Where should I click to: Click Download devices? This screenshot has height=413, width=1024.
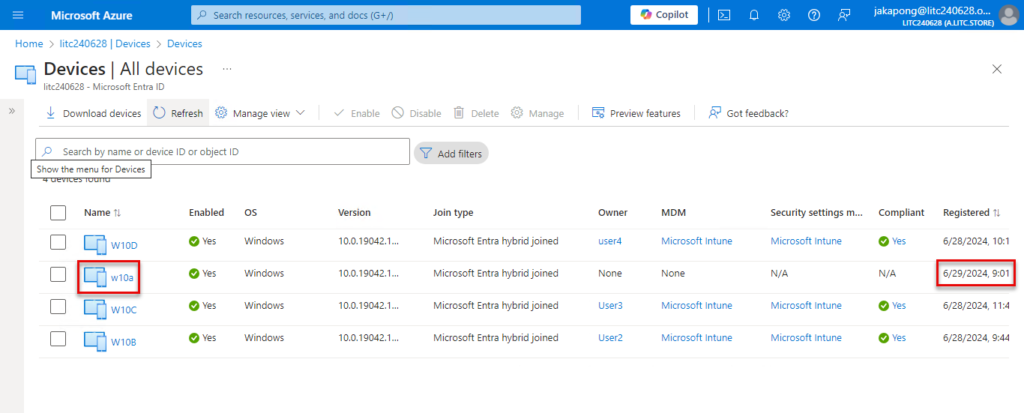[93, 113]
